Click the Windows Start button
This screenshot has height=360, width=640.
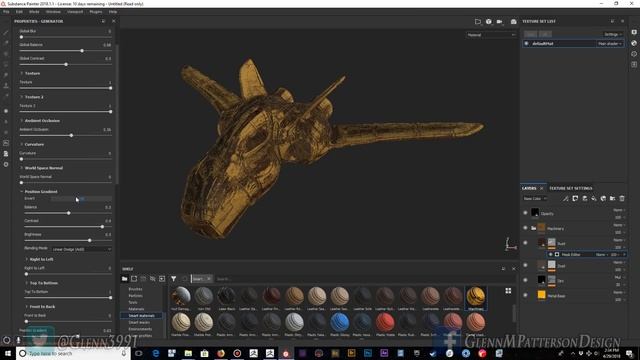coord(7,353)
